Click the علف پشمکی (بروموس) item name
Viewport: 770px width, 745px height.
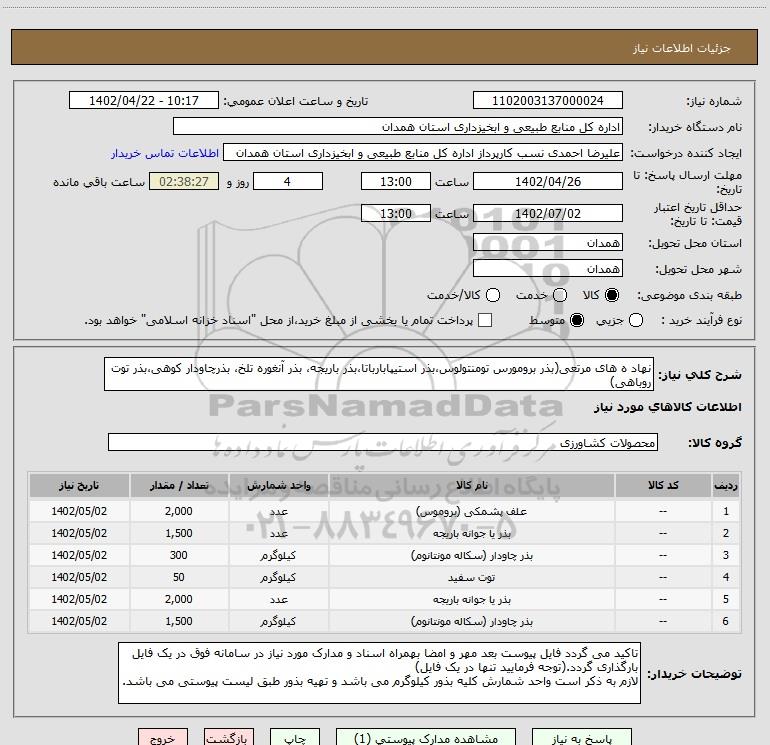(x=471, y=511)
